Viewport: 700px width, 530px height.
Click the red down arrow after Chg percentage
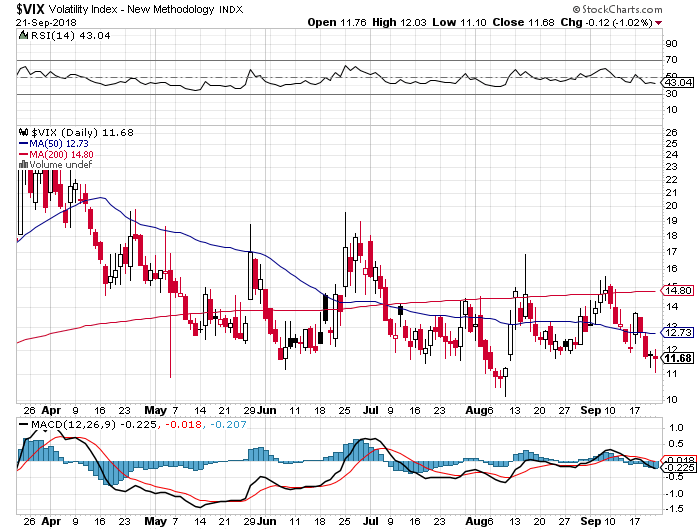(x=658, y=23)
